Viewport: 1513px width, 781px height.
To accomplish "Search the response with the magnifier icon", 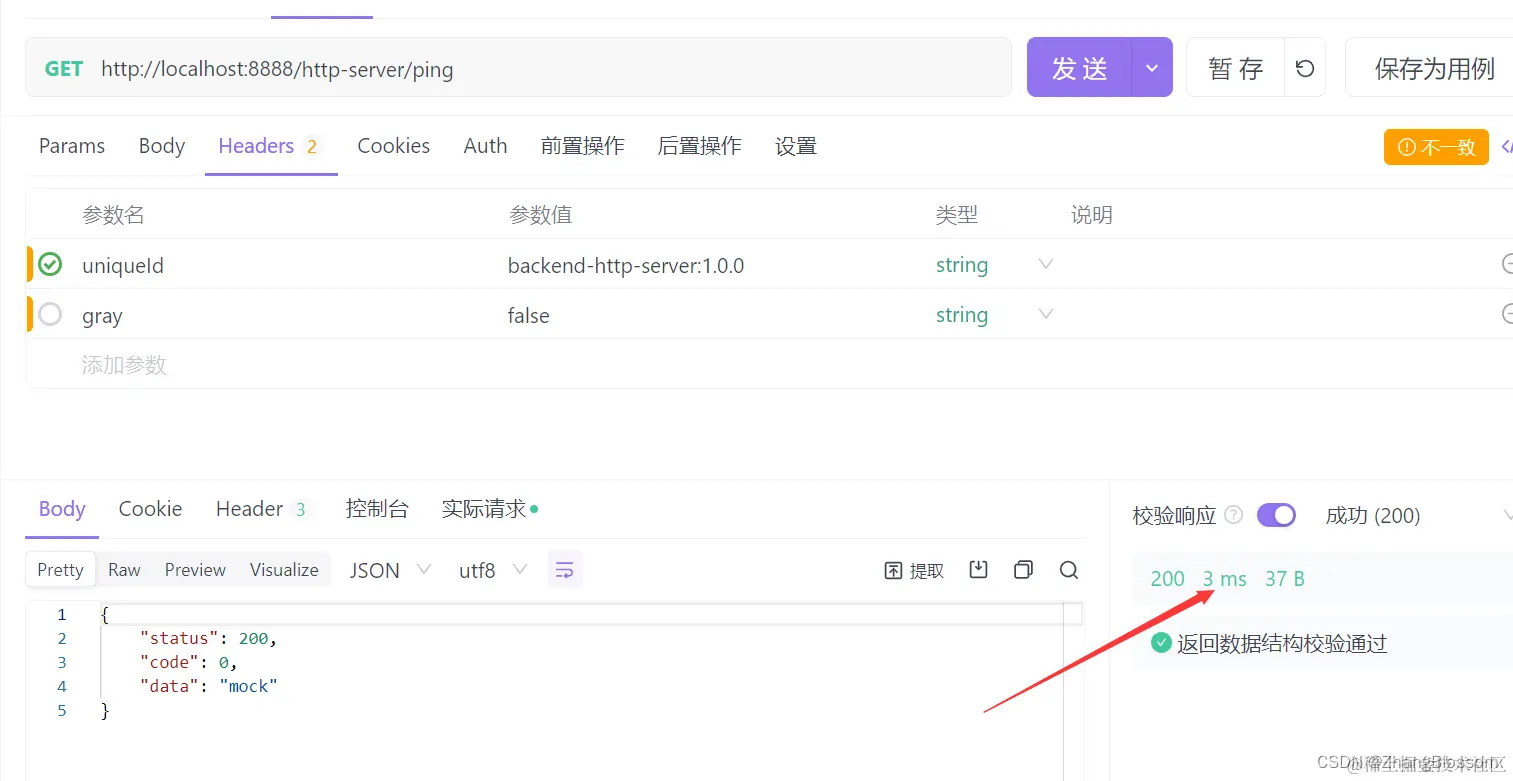I will (1069, 570).
